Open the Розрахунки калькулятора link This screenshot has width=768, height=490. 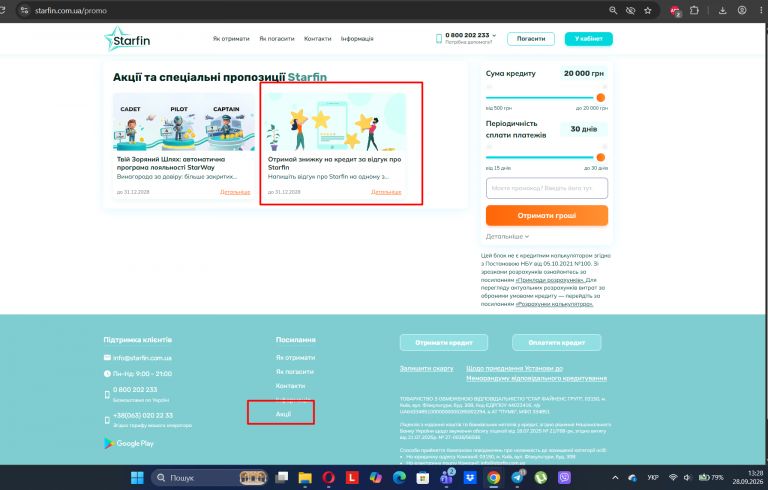click(x=554, y=304)
